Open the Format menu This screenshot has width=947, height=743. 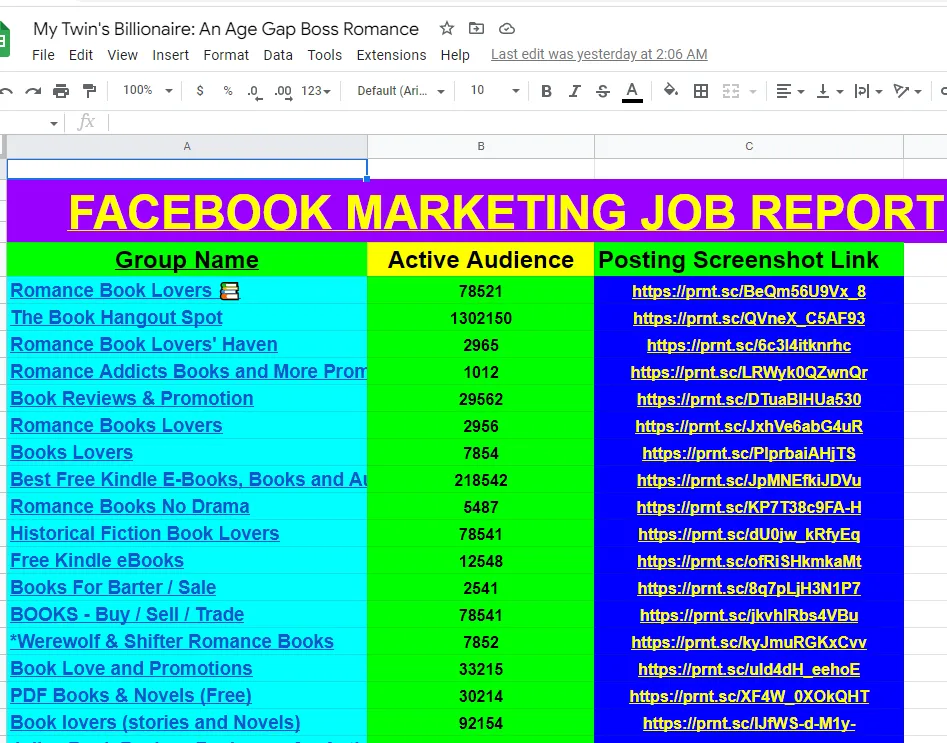pos(226,55)
